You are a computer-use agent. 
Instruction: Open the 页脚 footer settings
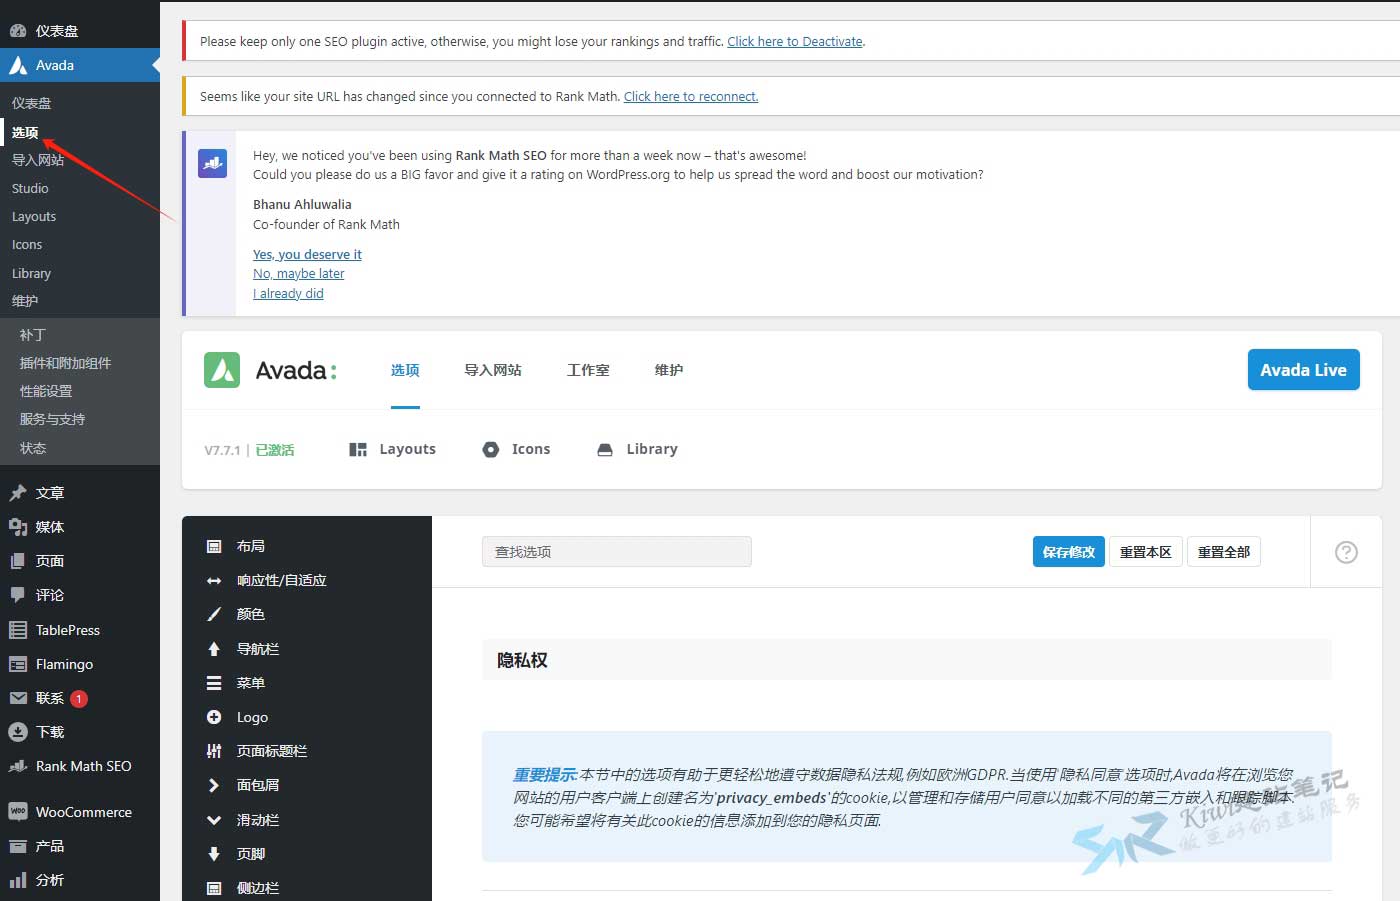[250, 853]
